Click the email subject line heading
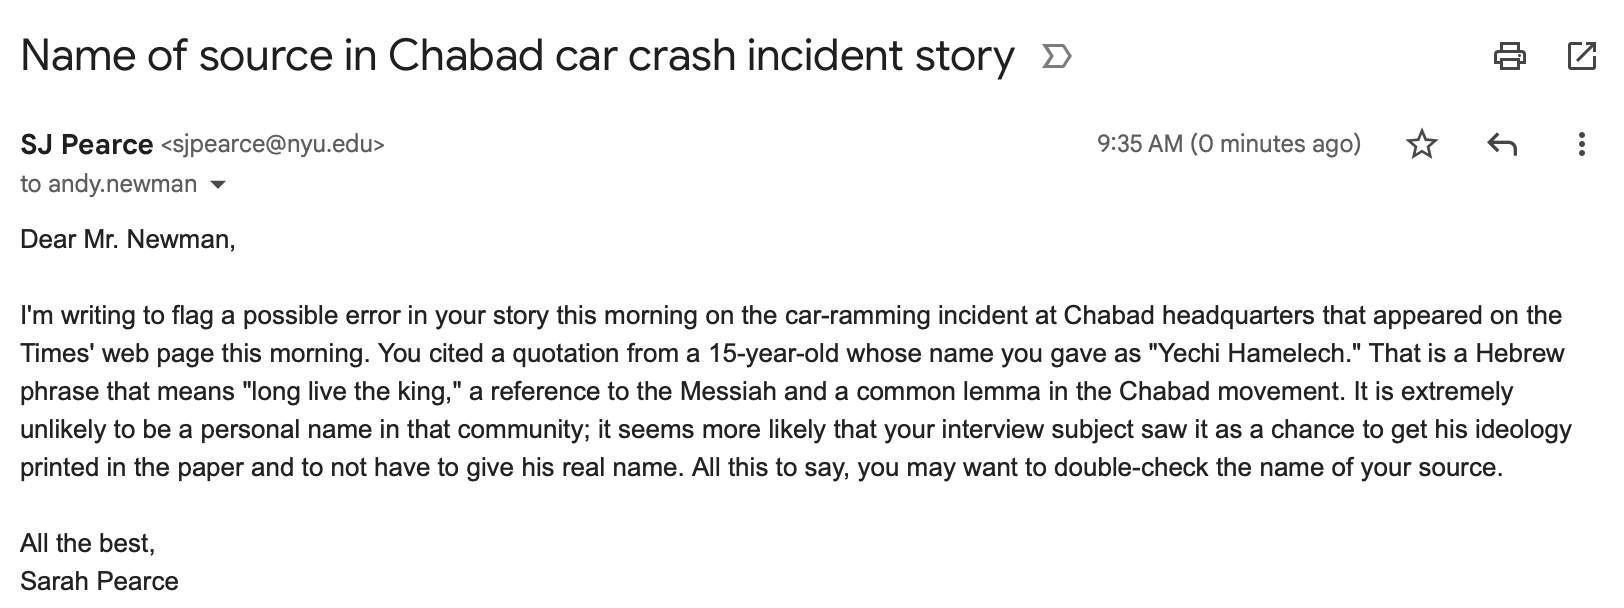1624x608 pixels. click(x=517, y=56)
